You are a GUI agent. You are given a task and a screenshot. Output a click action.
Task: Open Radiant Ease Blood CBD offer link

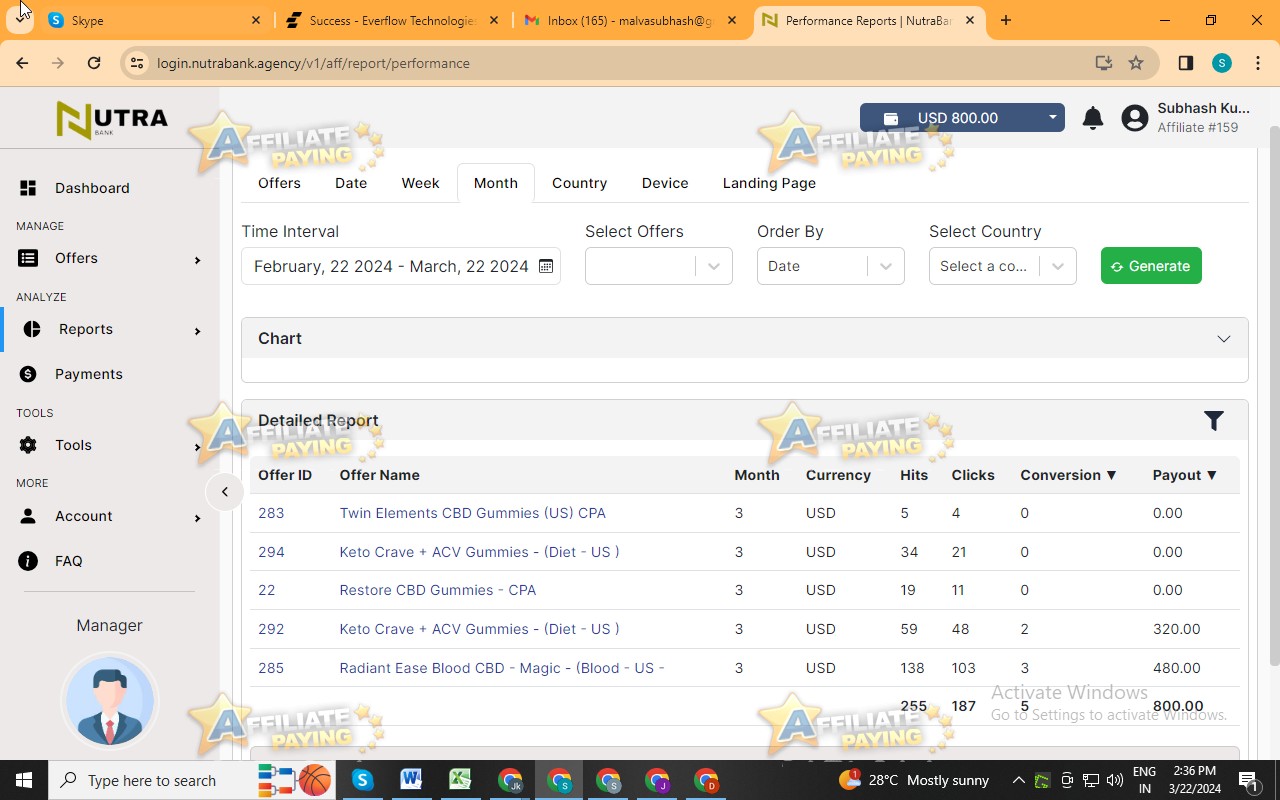click(x=502, y=668)
